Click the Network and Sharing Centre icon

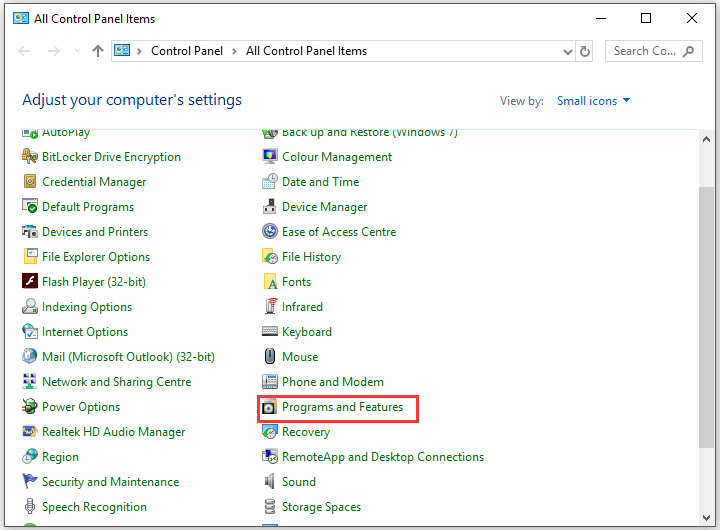(30, 381)
